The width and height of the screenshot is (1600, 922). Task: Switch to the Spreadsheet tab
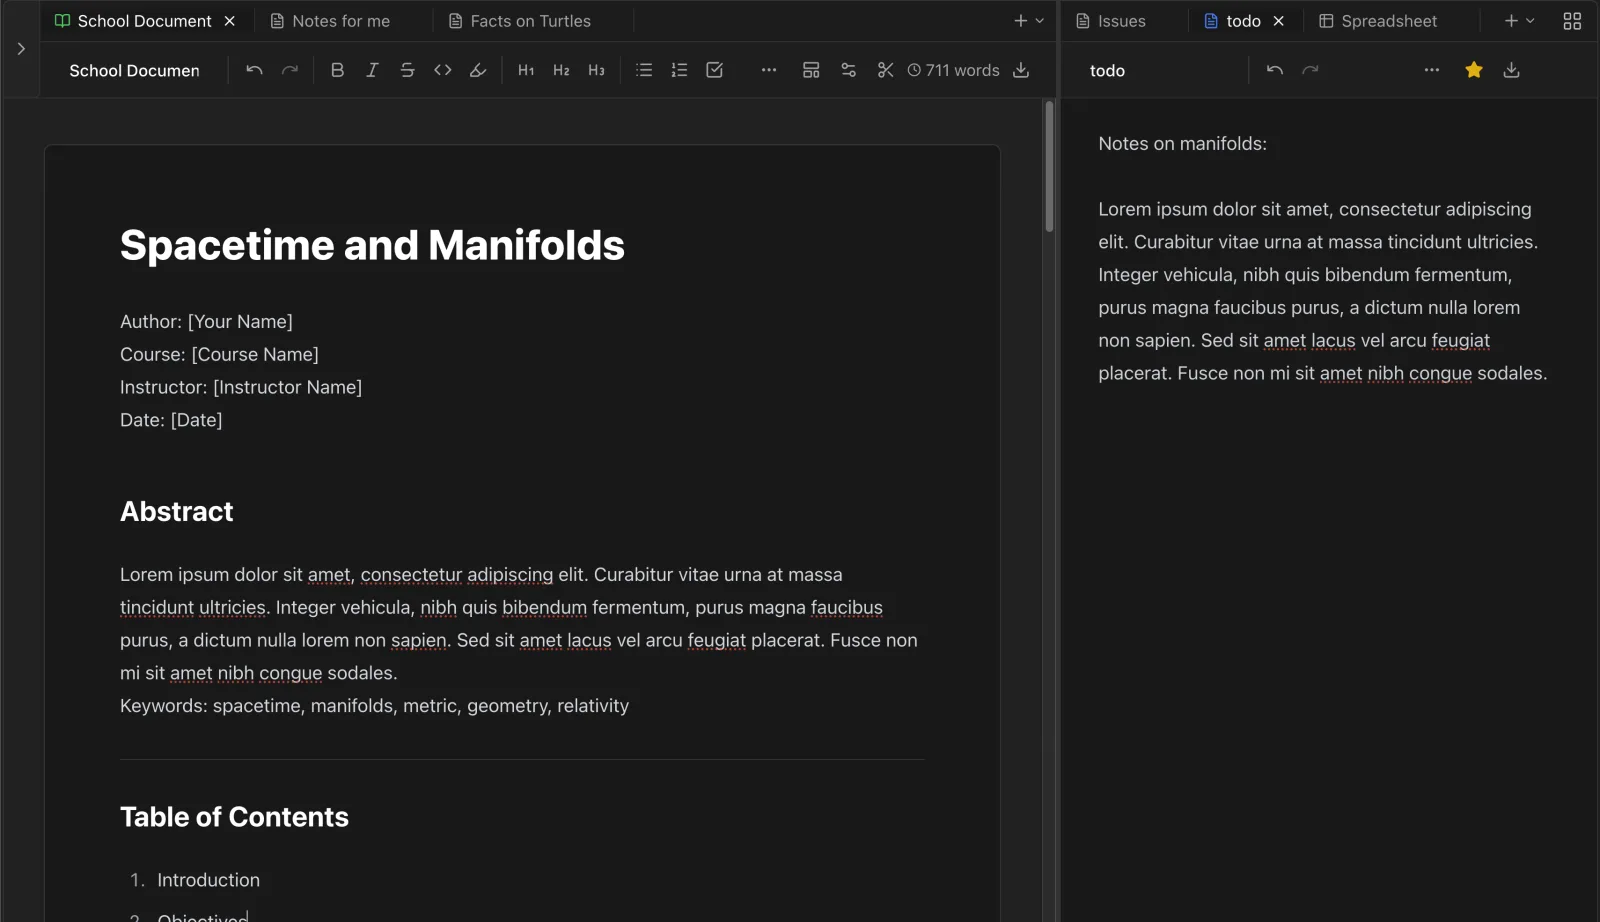(1389, 21)
